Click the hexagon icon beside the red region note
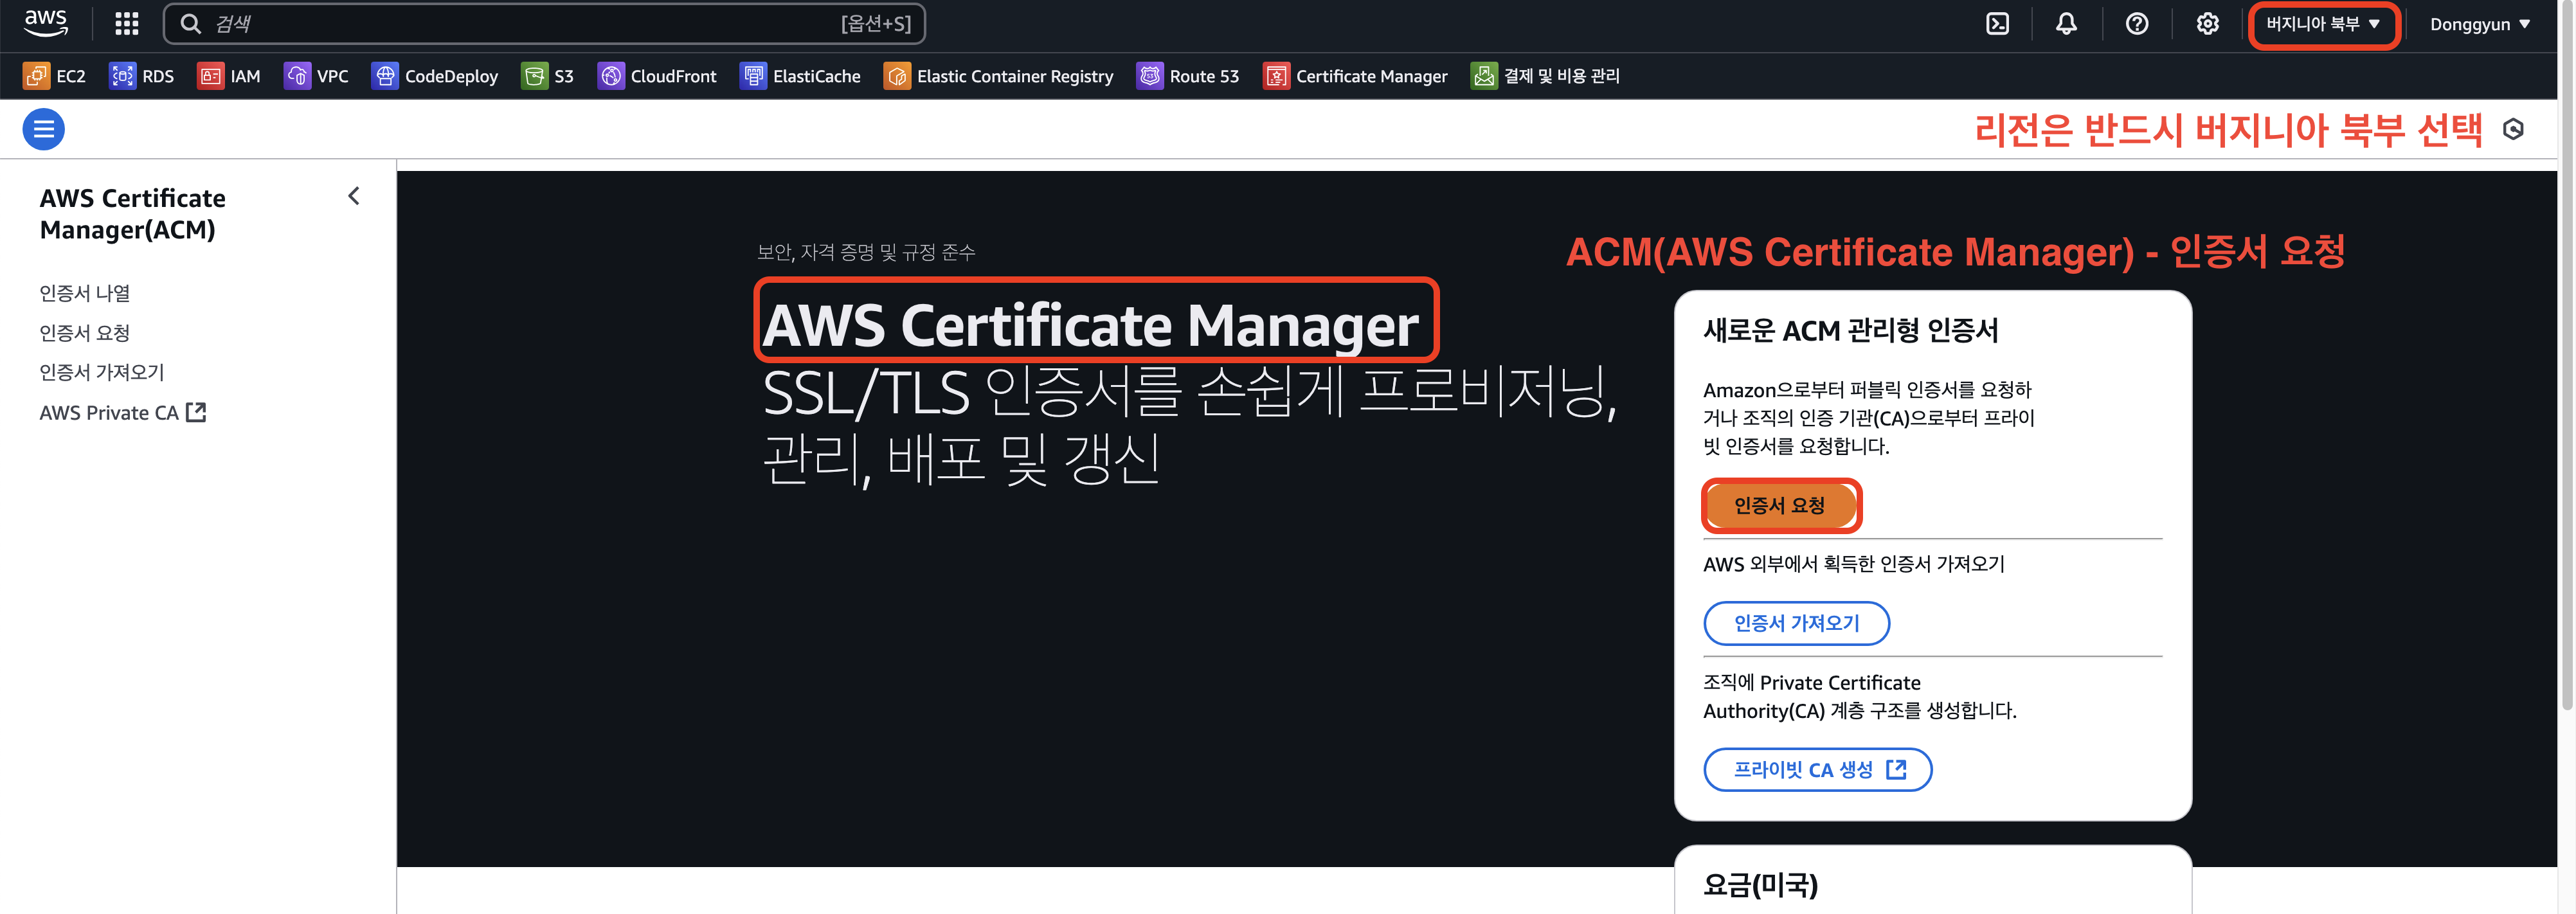Screen dimensions: 2576x914 point(2513,129)
